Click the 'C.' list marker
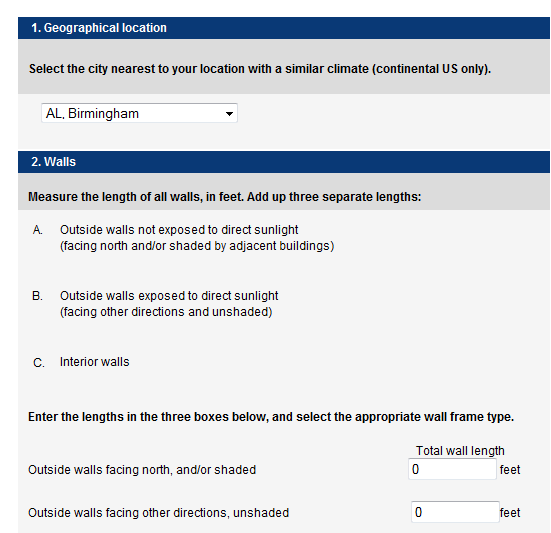This screenshot has width=551, height=533. coord(39,363)
